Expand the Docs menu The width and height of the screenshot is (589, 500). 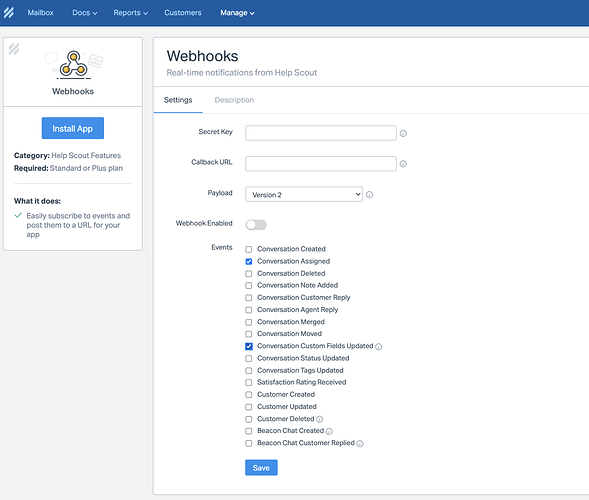85,13
